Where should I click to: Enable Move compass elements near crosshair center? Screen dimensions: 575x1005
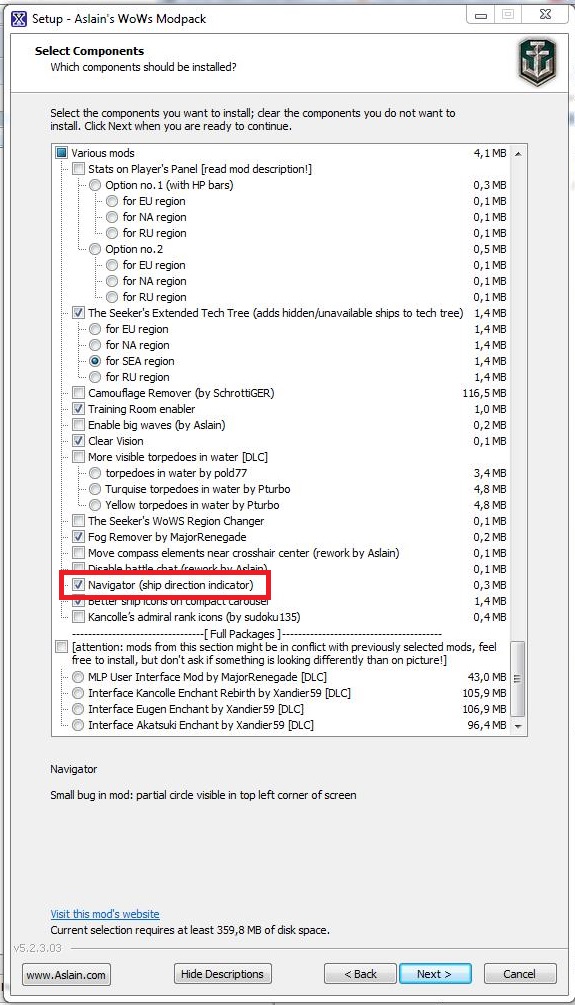pyautogui.click(x=78, y=554)
